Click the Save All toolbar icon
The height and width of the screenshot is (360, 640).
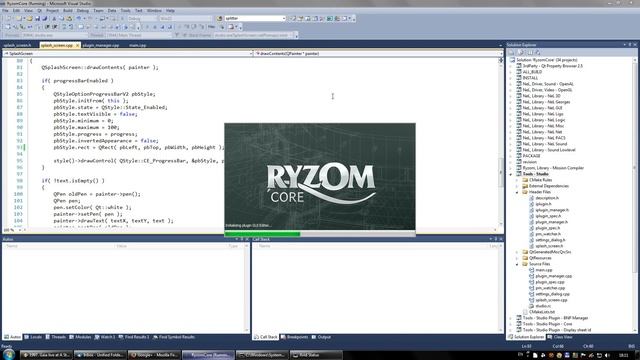click(x=44, y=18)
